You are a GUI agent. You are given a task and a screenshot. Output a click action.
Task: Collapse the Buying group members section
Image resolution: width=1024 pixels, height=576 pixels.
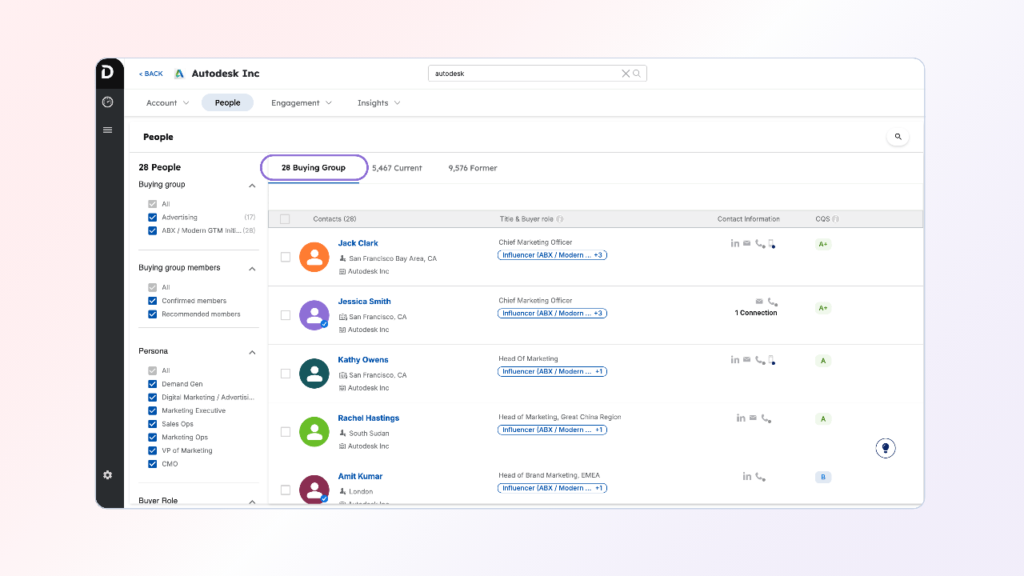tap(252, 268)
